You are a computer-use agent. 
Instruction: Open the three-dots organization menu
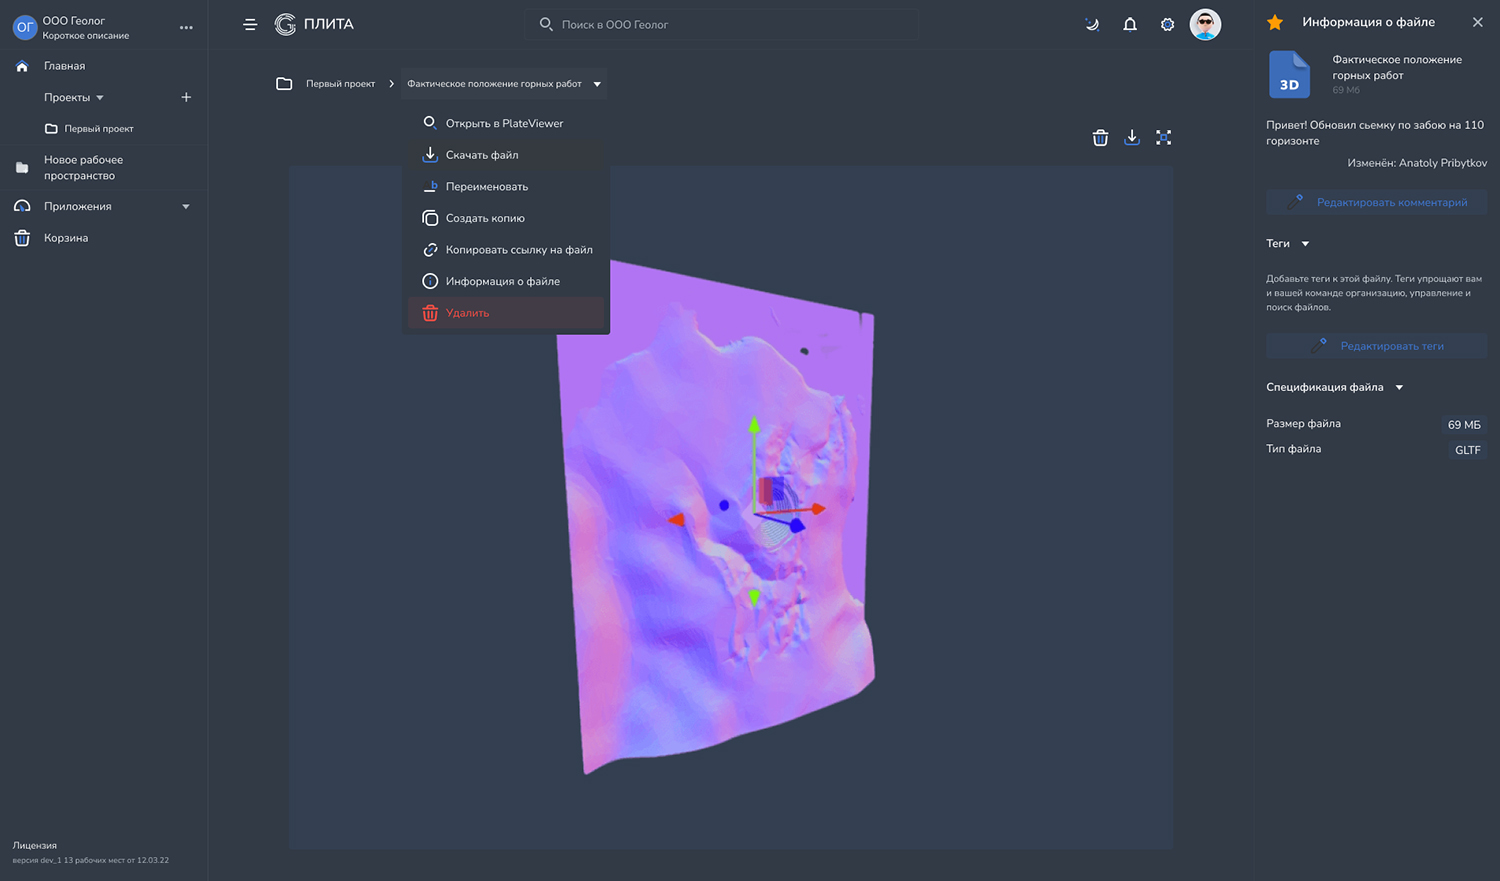coord(186,28)
